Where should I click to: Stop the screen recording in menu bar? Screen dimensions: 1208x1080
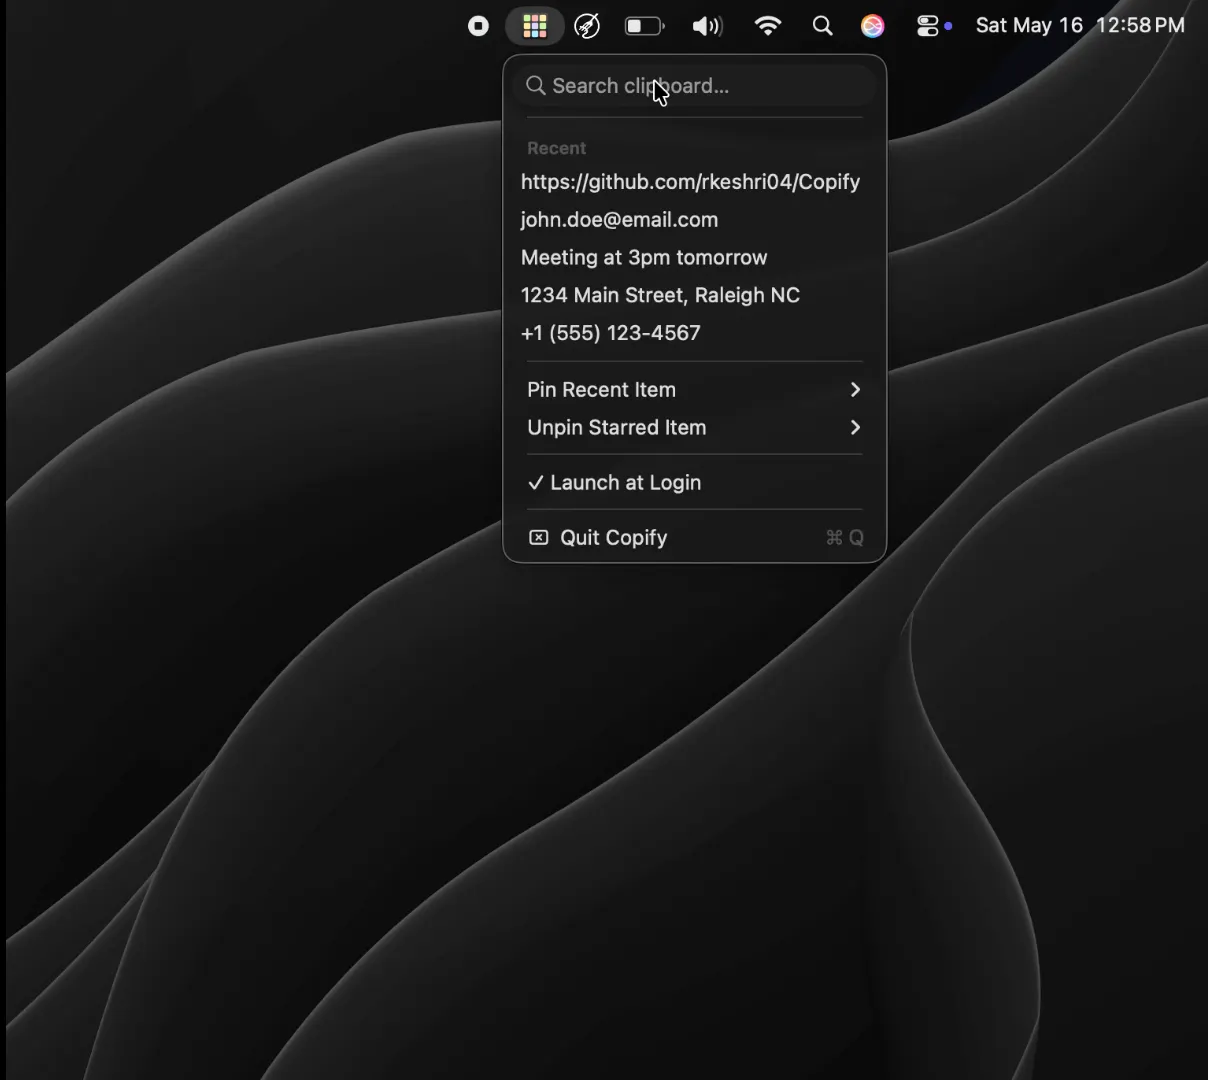[479, 26]
